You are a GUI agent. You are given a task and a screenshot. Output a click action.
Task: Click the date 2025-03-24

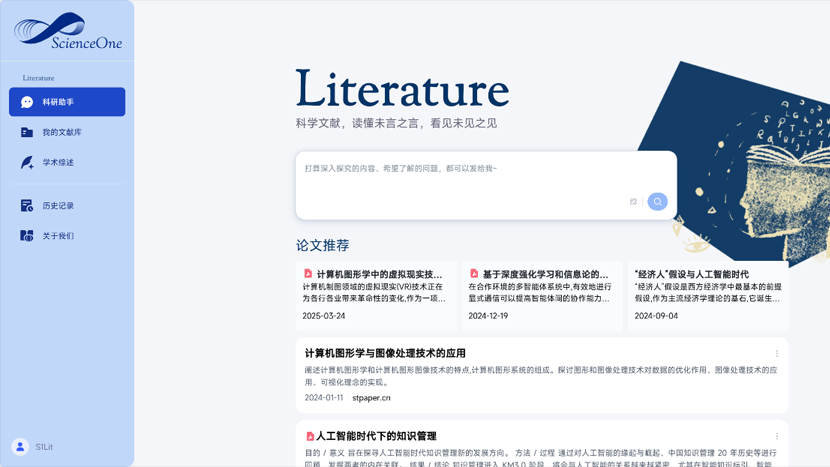pos(323,316)
